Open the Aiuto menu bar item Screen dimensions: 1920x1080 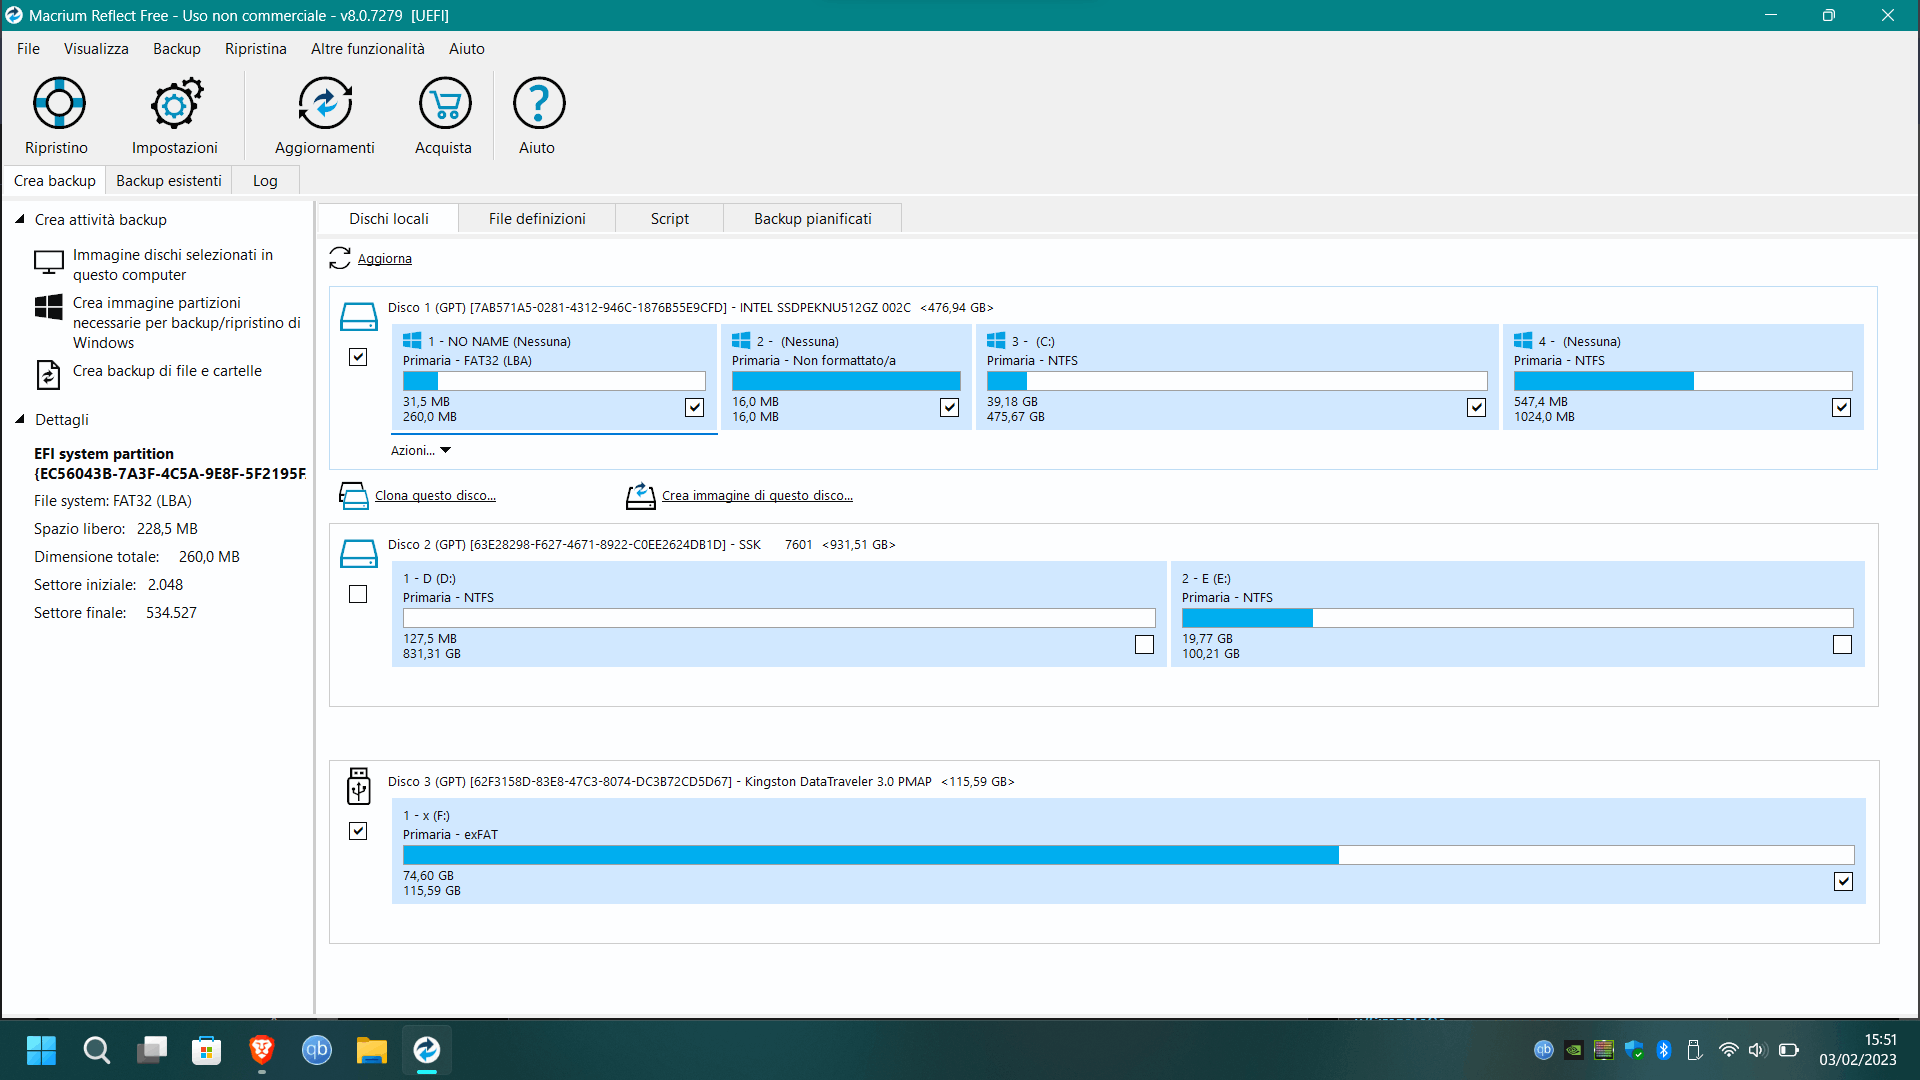[x=467, y=48]
